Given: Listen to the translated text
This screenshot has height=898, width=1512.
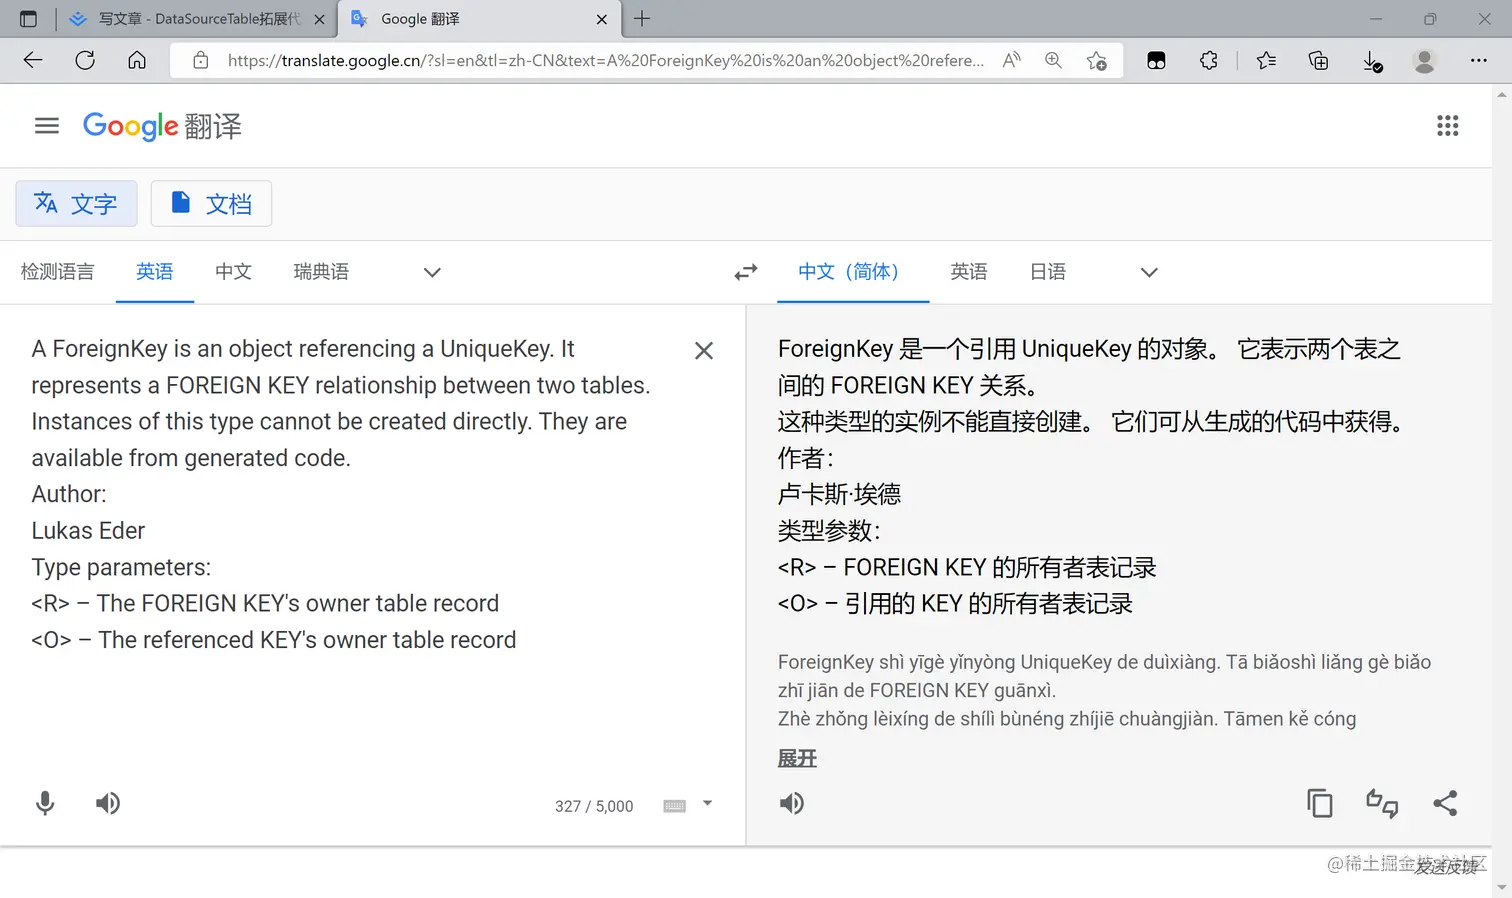Looking at the screenshot, I should [x=791, y=803].
